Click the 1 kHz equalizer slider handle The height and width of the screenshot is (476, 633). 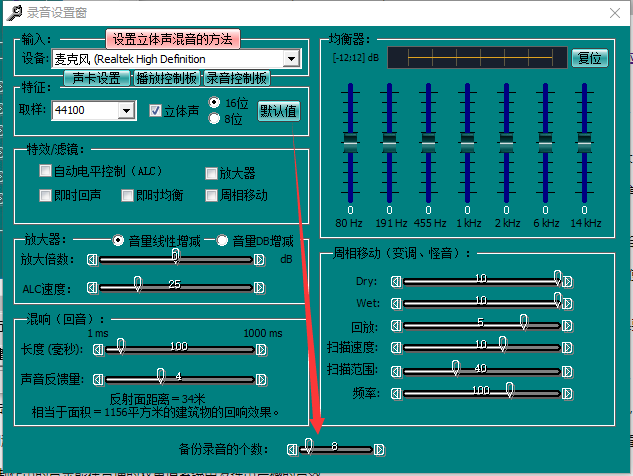pos(467,143)
